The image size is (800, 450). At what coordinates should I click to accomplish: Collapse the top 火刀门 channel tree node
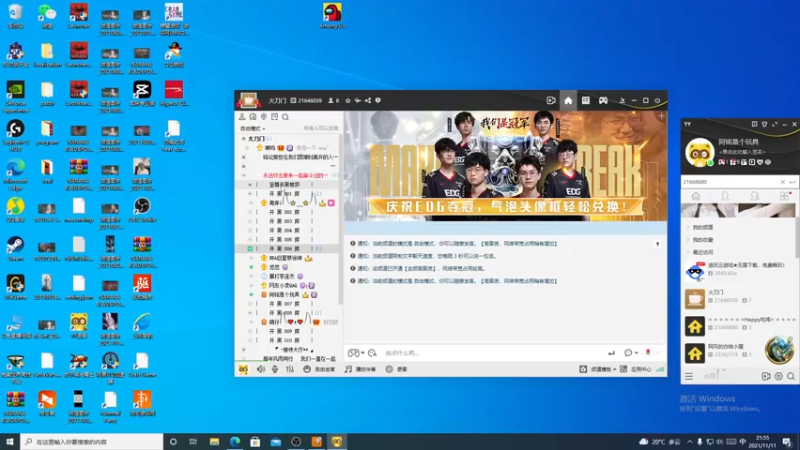pyautogui.click(x=243, y=138)
